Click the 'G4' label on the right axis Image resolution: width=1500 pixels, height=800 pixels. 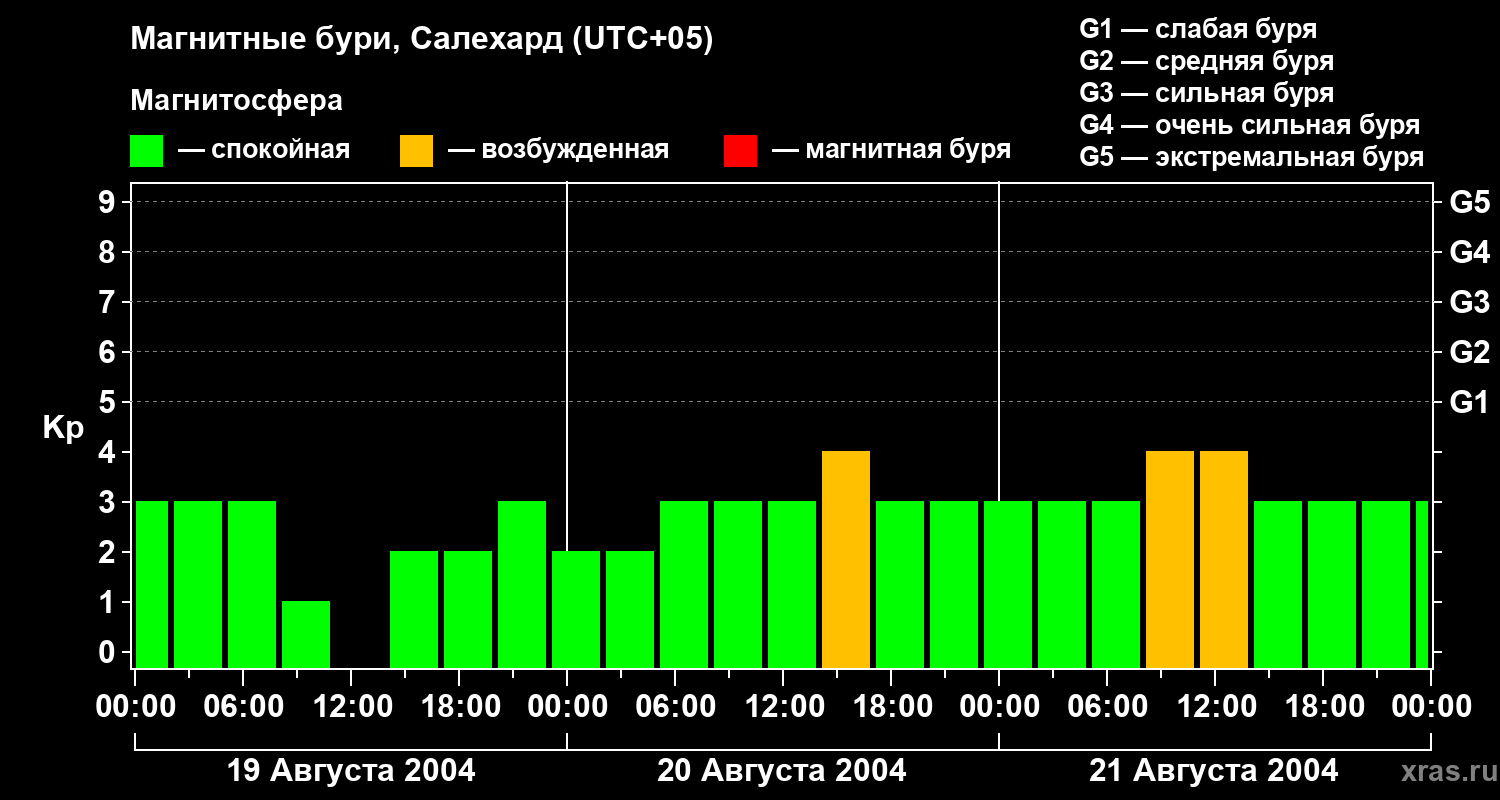[1470, 252]
